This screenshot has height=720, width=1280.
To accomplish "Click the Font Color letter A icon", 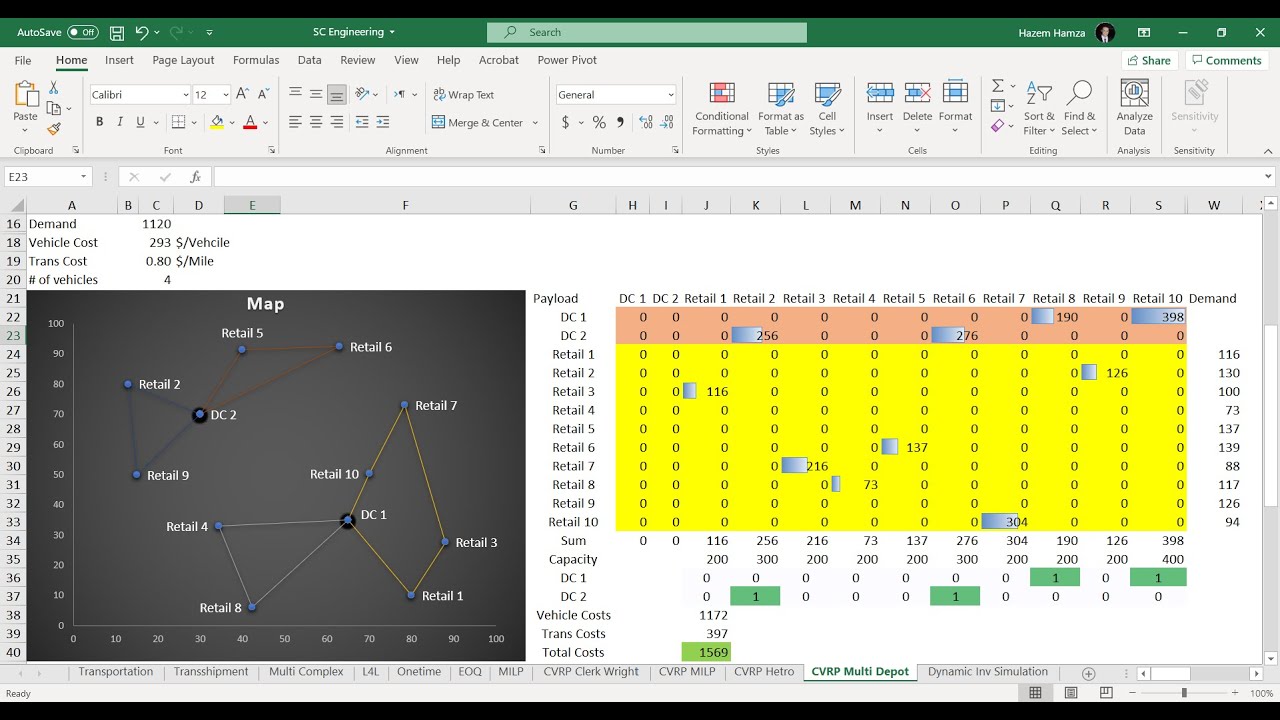I will 250,122.
